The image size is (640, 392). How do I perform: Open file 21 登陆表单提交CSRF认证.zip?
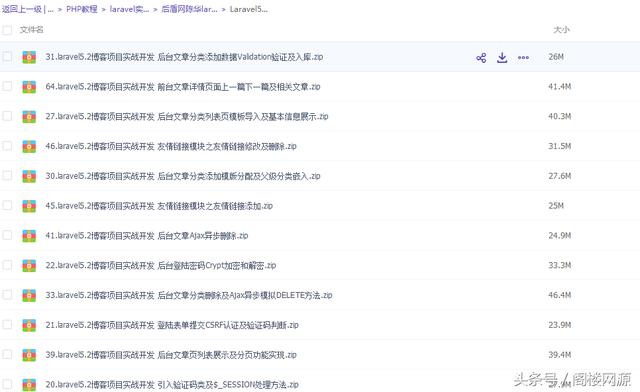point(172,325)
